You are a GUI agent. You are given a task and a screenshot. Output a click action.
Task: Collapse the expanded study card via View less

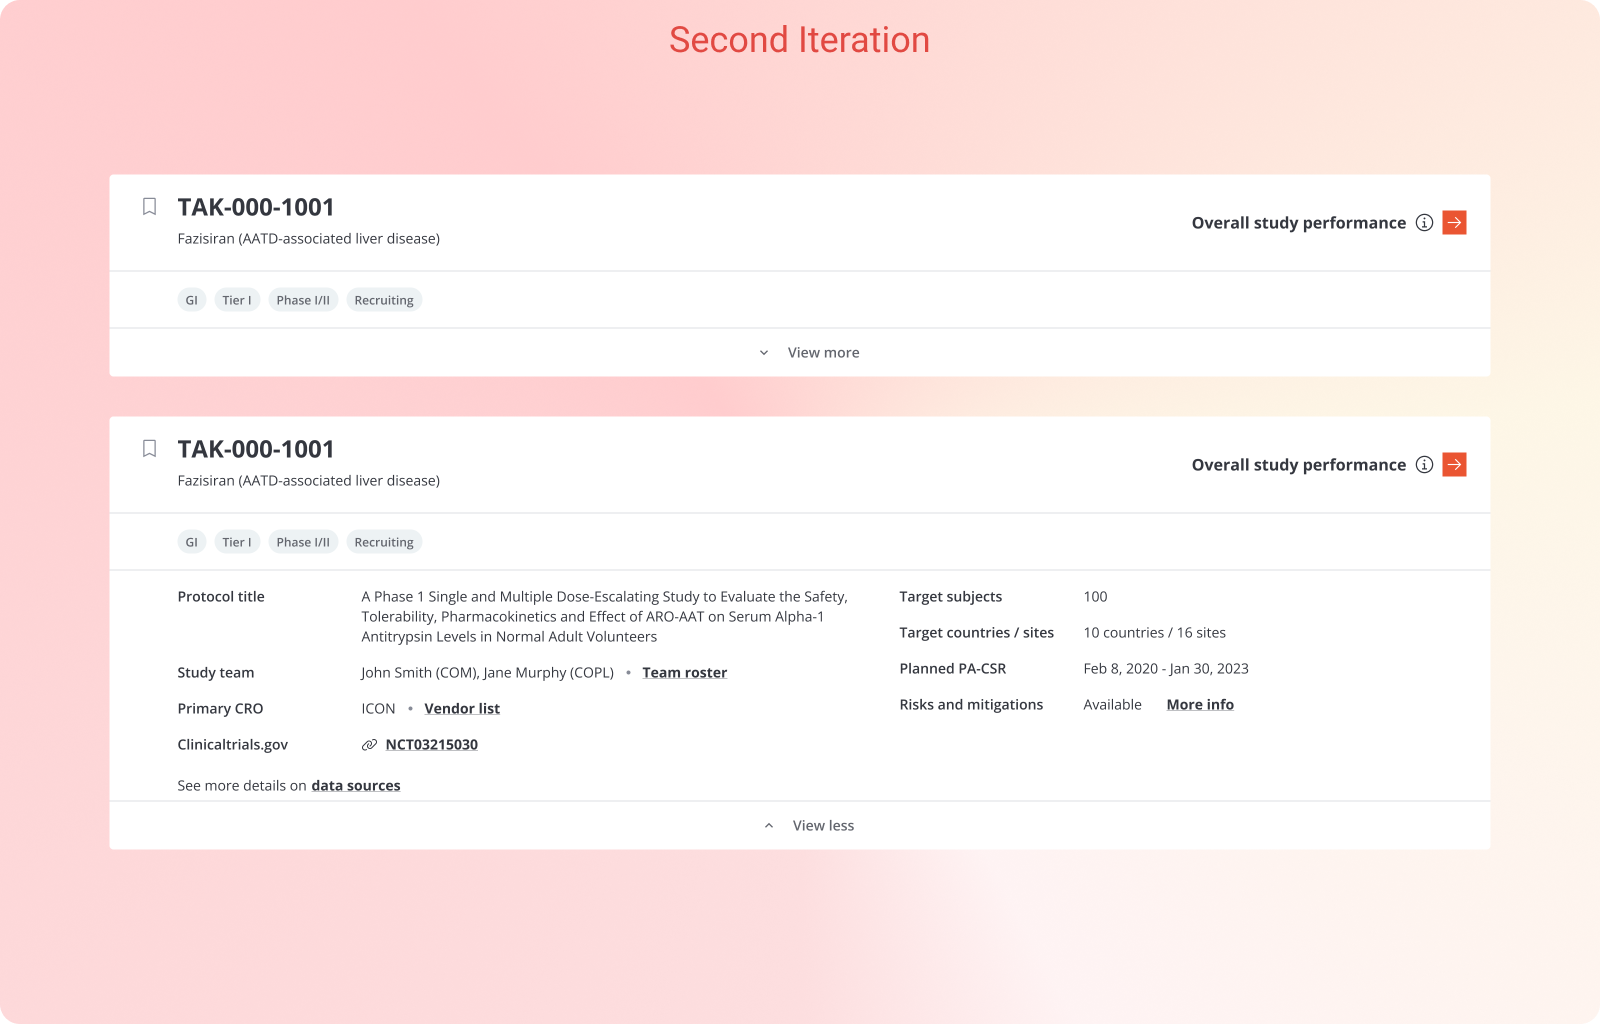[822, 825]
